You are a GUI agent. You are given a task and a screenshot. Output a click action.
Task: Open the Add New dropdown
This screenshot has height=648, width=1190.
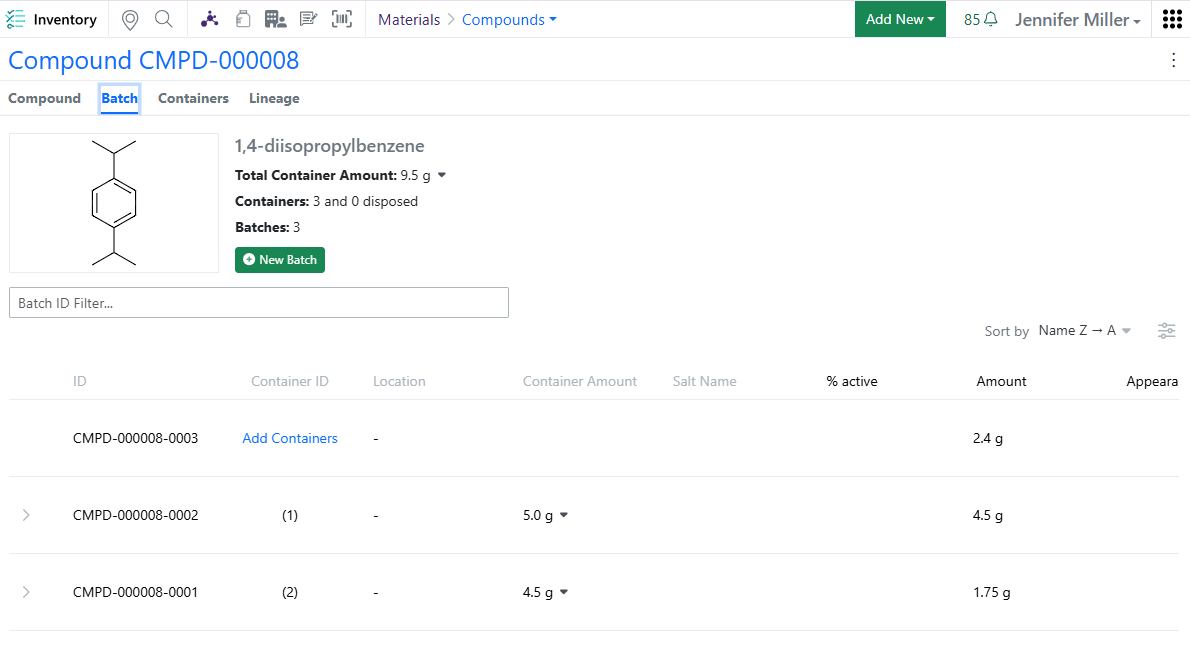(899, 20)
